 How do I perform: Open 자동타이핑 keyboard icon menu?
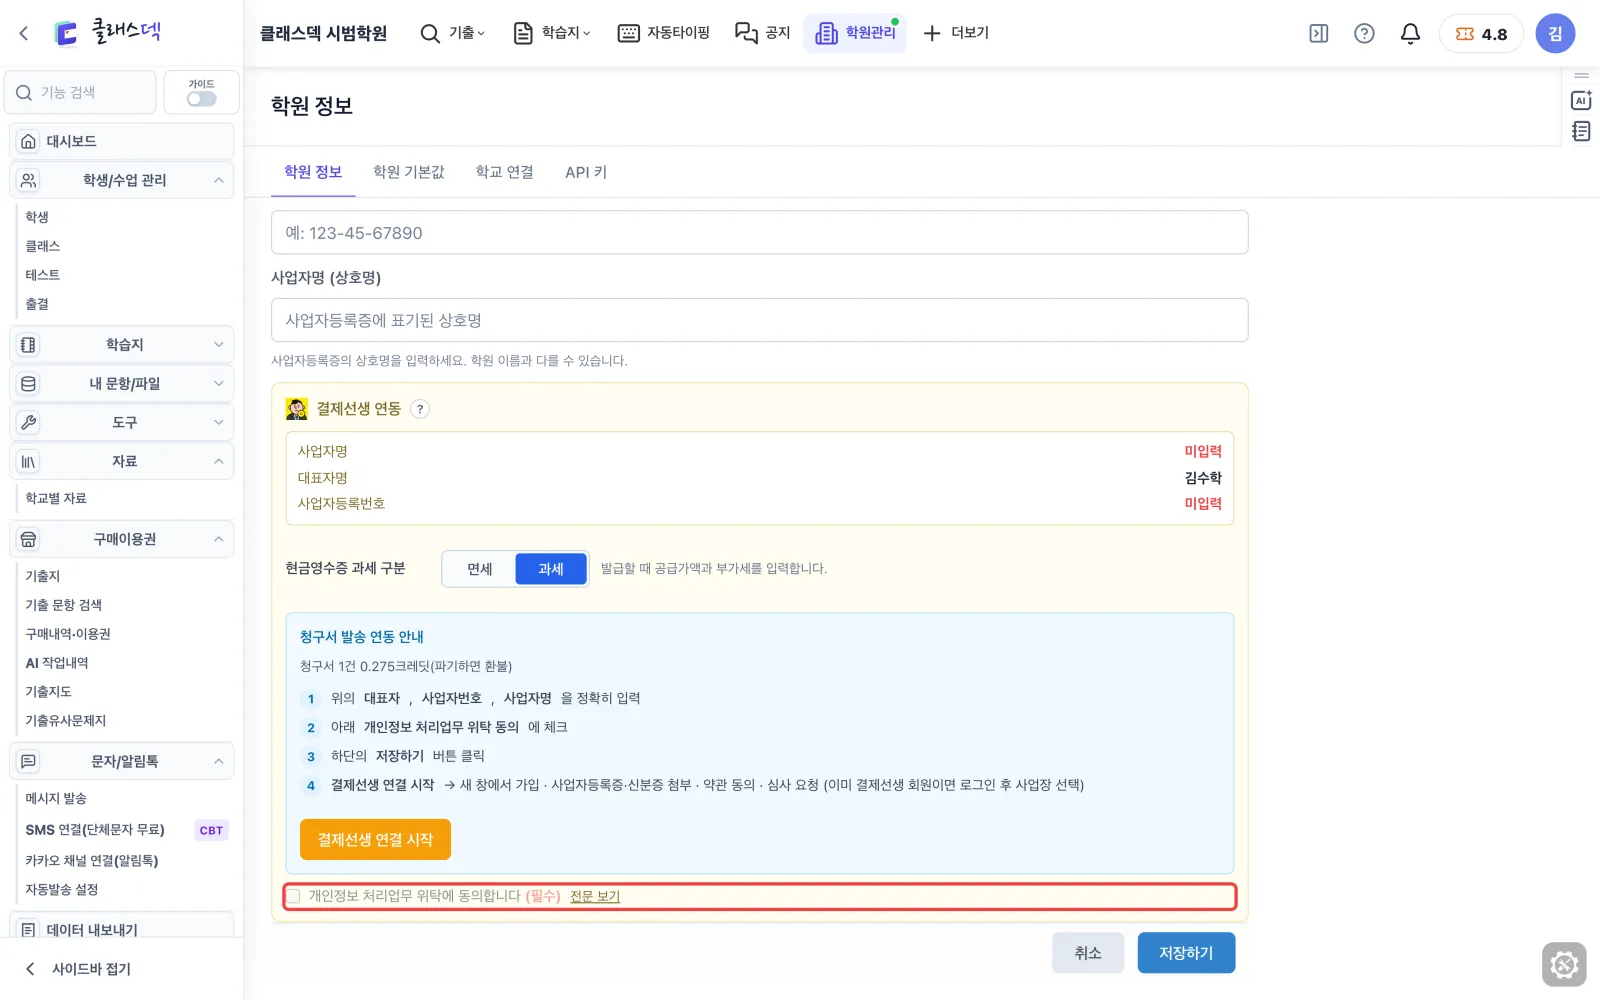[628, 33]
